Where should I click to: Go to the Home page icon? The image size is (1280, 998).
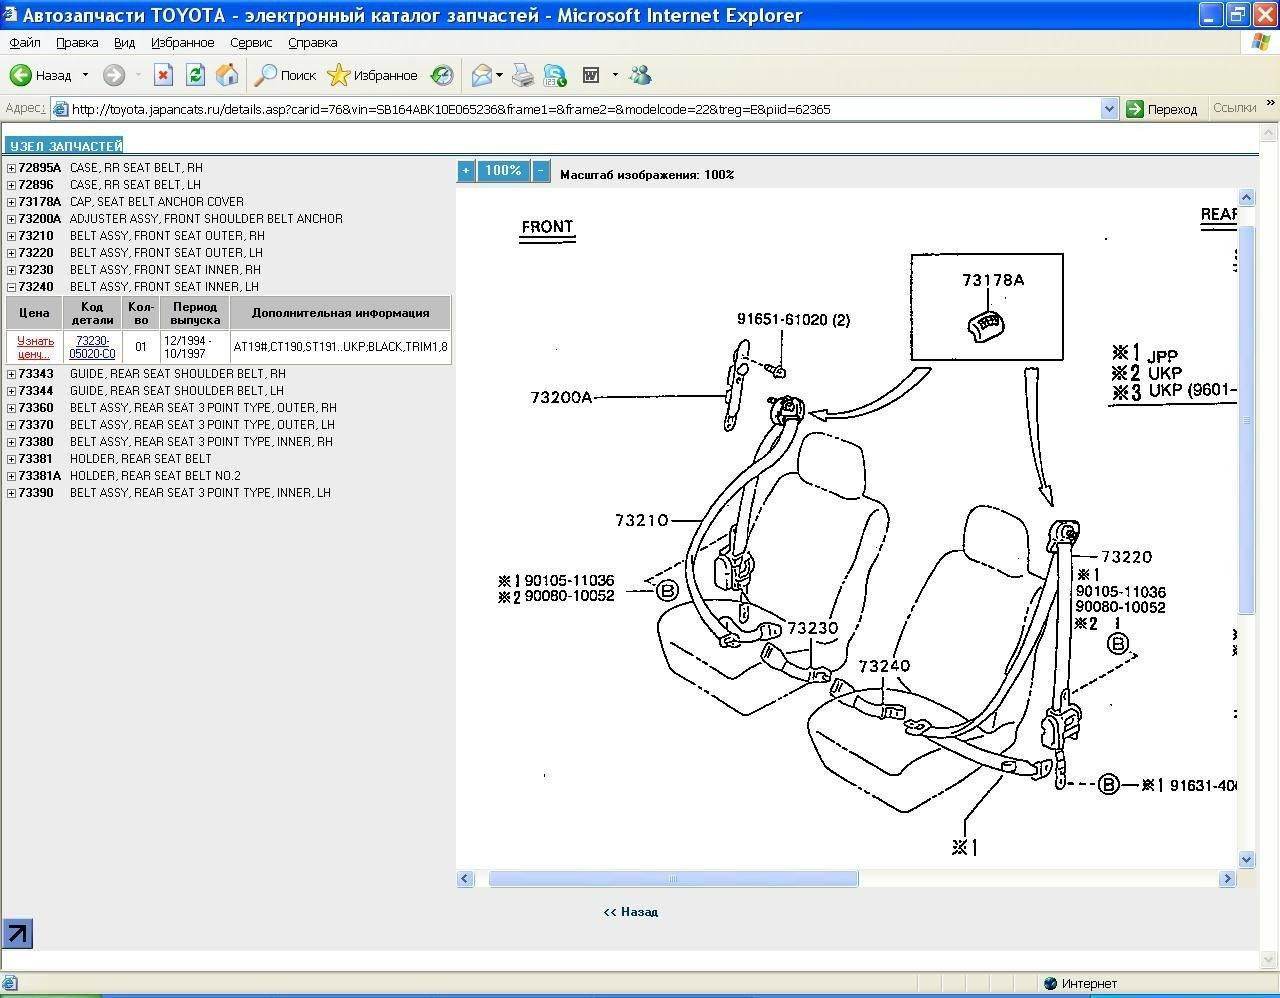click(227, 75)
